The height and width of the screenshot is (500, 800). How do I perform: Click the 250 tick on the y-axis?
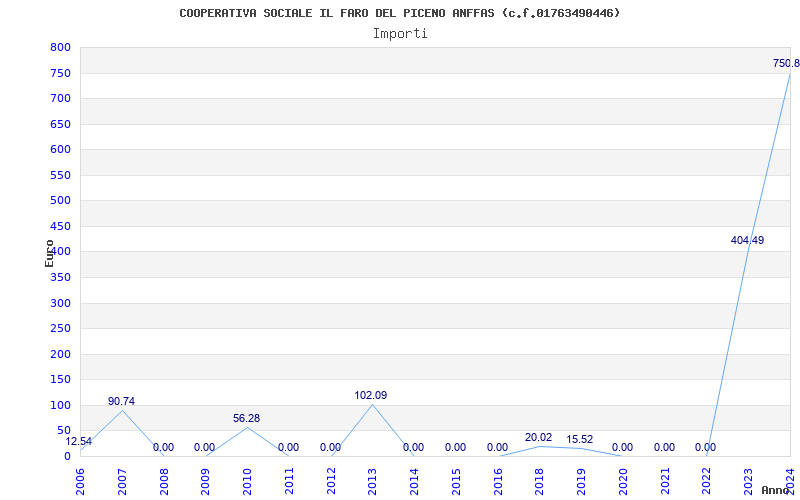[x=60, y=329]
